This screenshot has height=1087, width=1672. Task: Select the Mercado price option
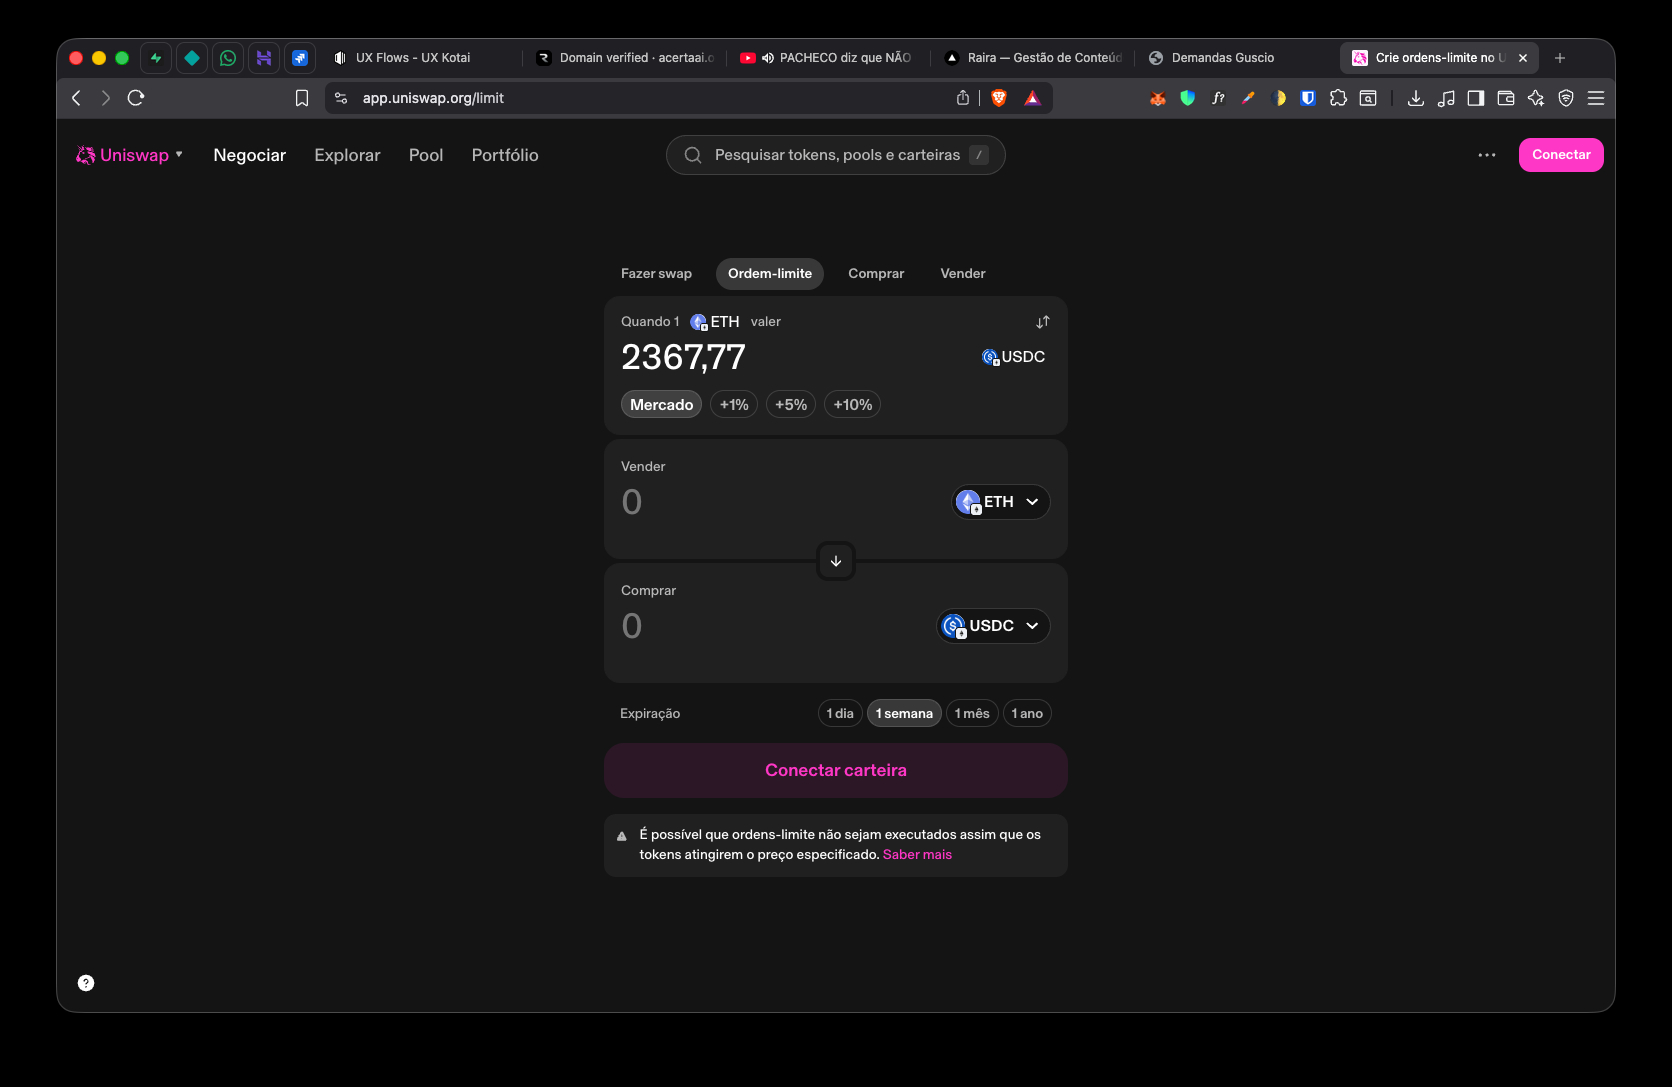tap(661, 405)
